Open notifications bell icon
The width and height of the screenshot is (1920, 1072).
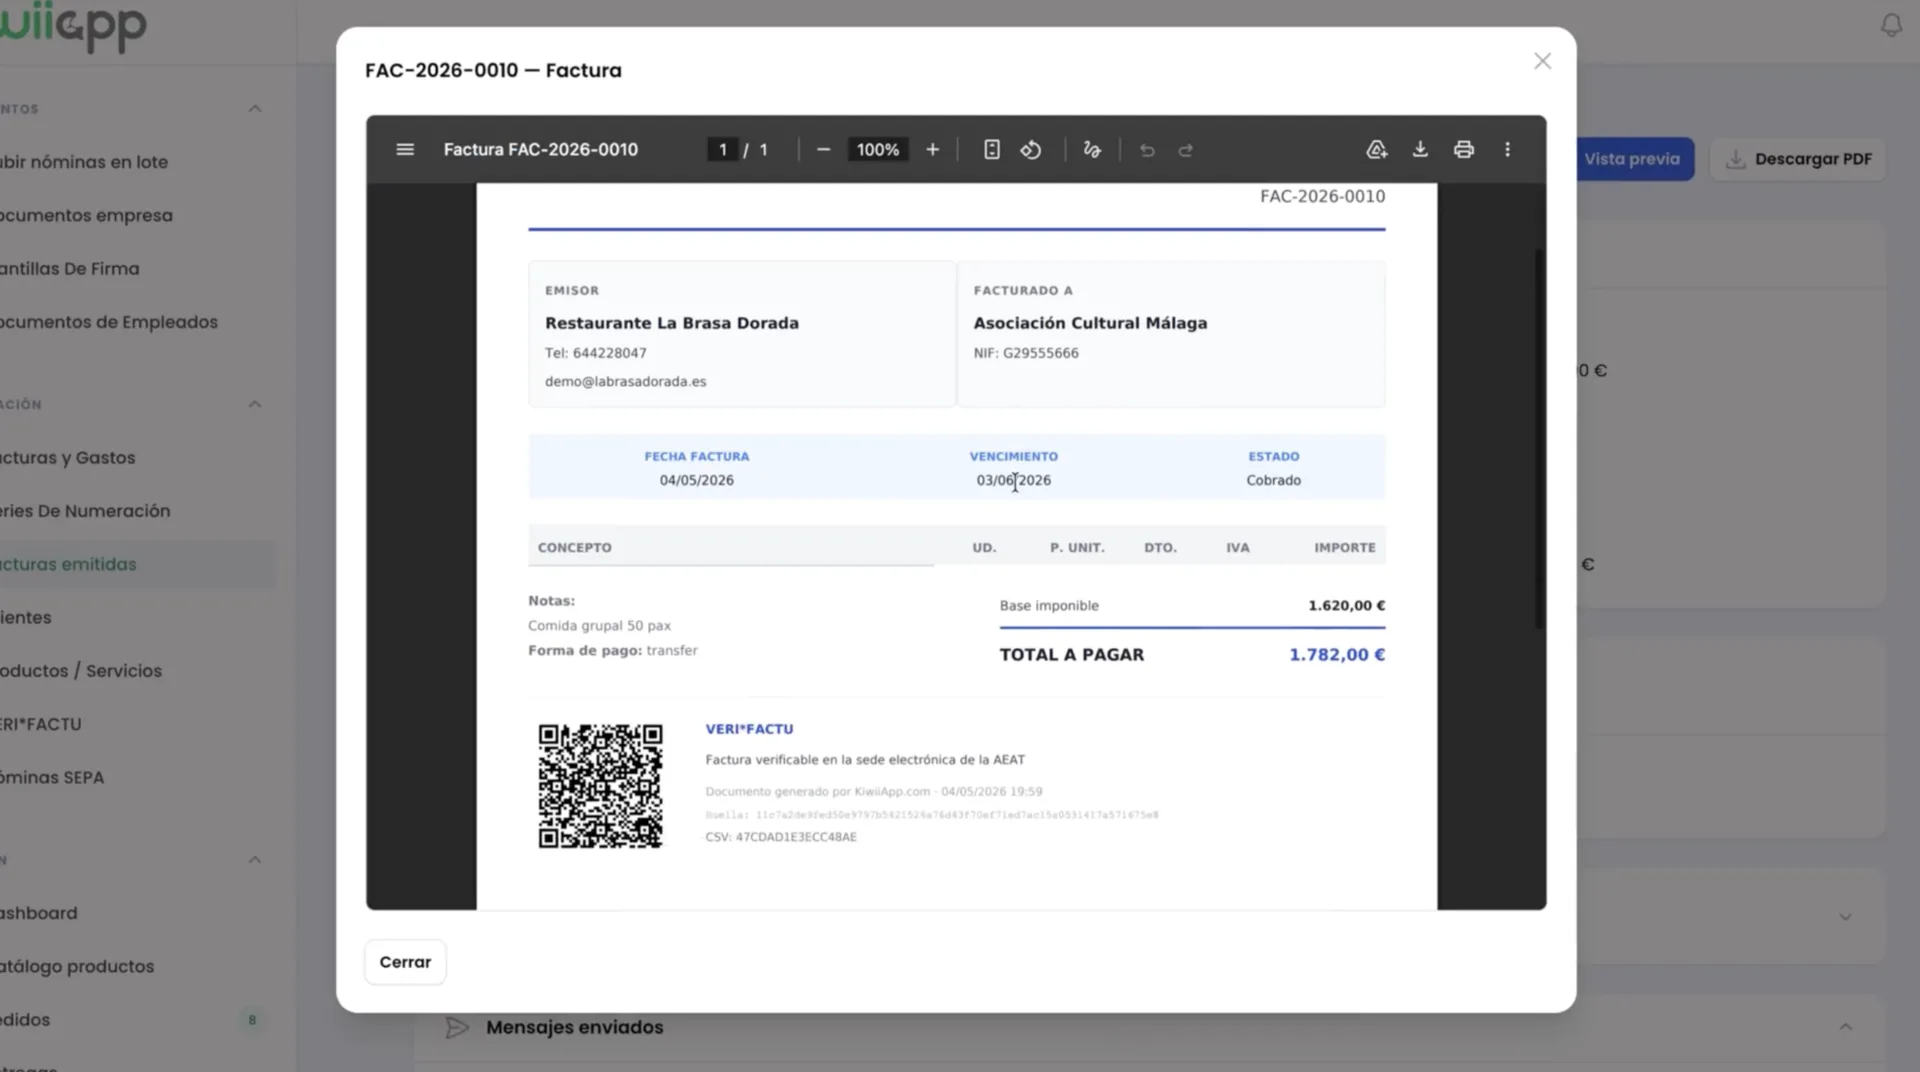pos(1891,25)
